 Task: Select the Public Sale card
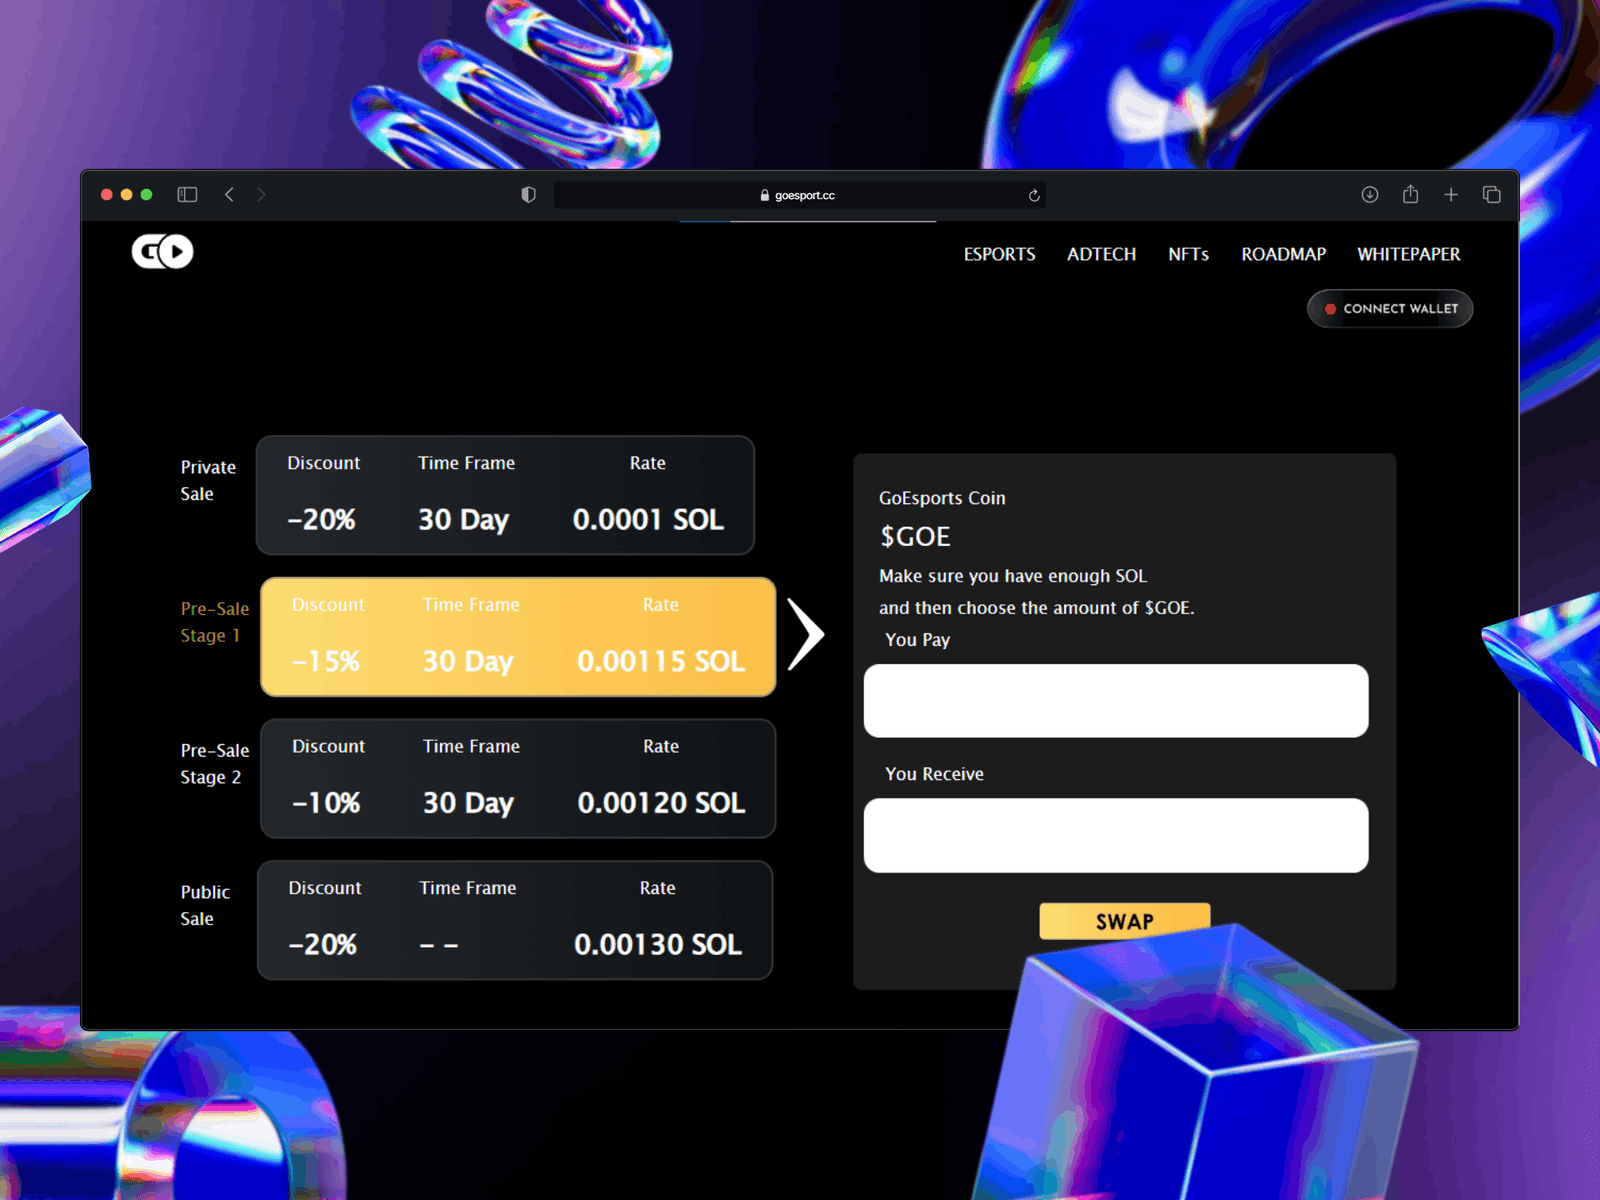click(515, 920)
